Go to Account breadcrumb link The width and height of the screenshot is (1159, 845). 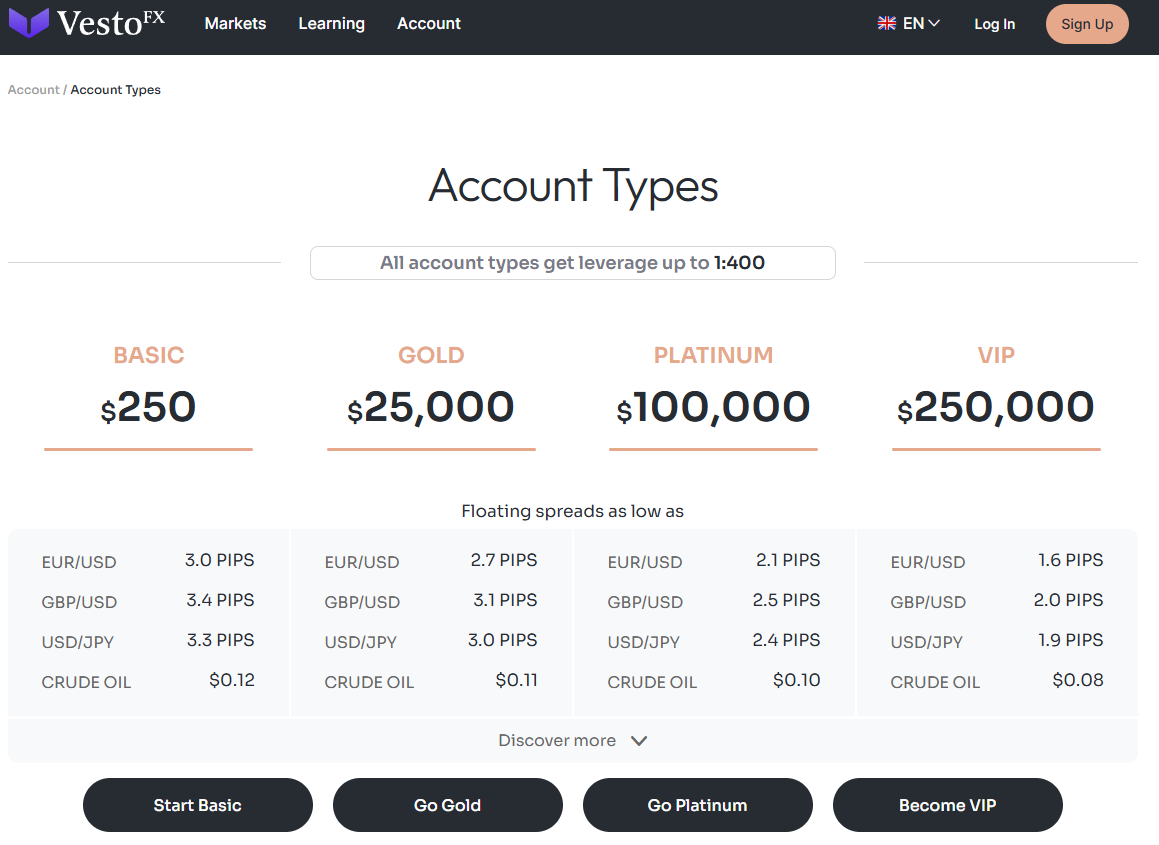pos(33,89)
